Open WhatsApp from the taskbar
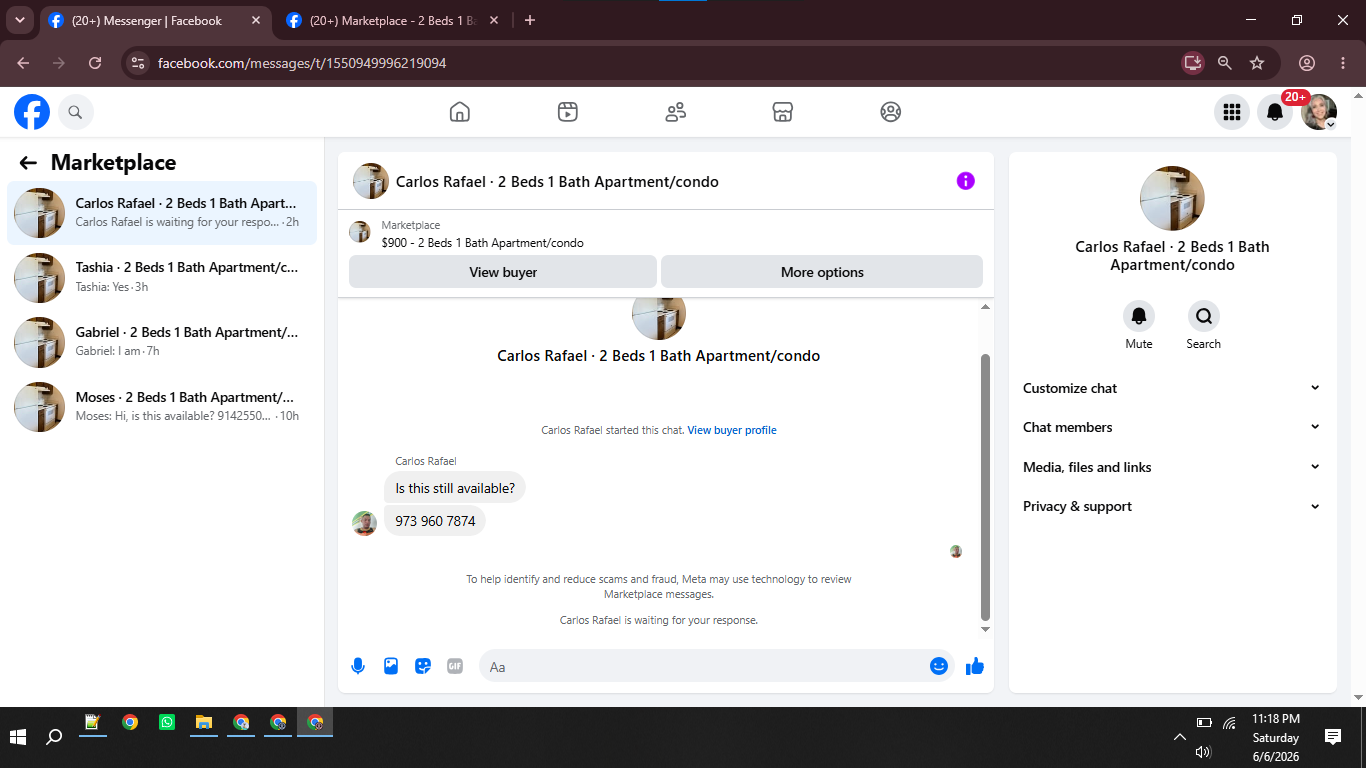The height and width of the screenshot is (768, 1366). (167, 722)
